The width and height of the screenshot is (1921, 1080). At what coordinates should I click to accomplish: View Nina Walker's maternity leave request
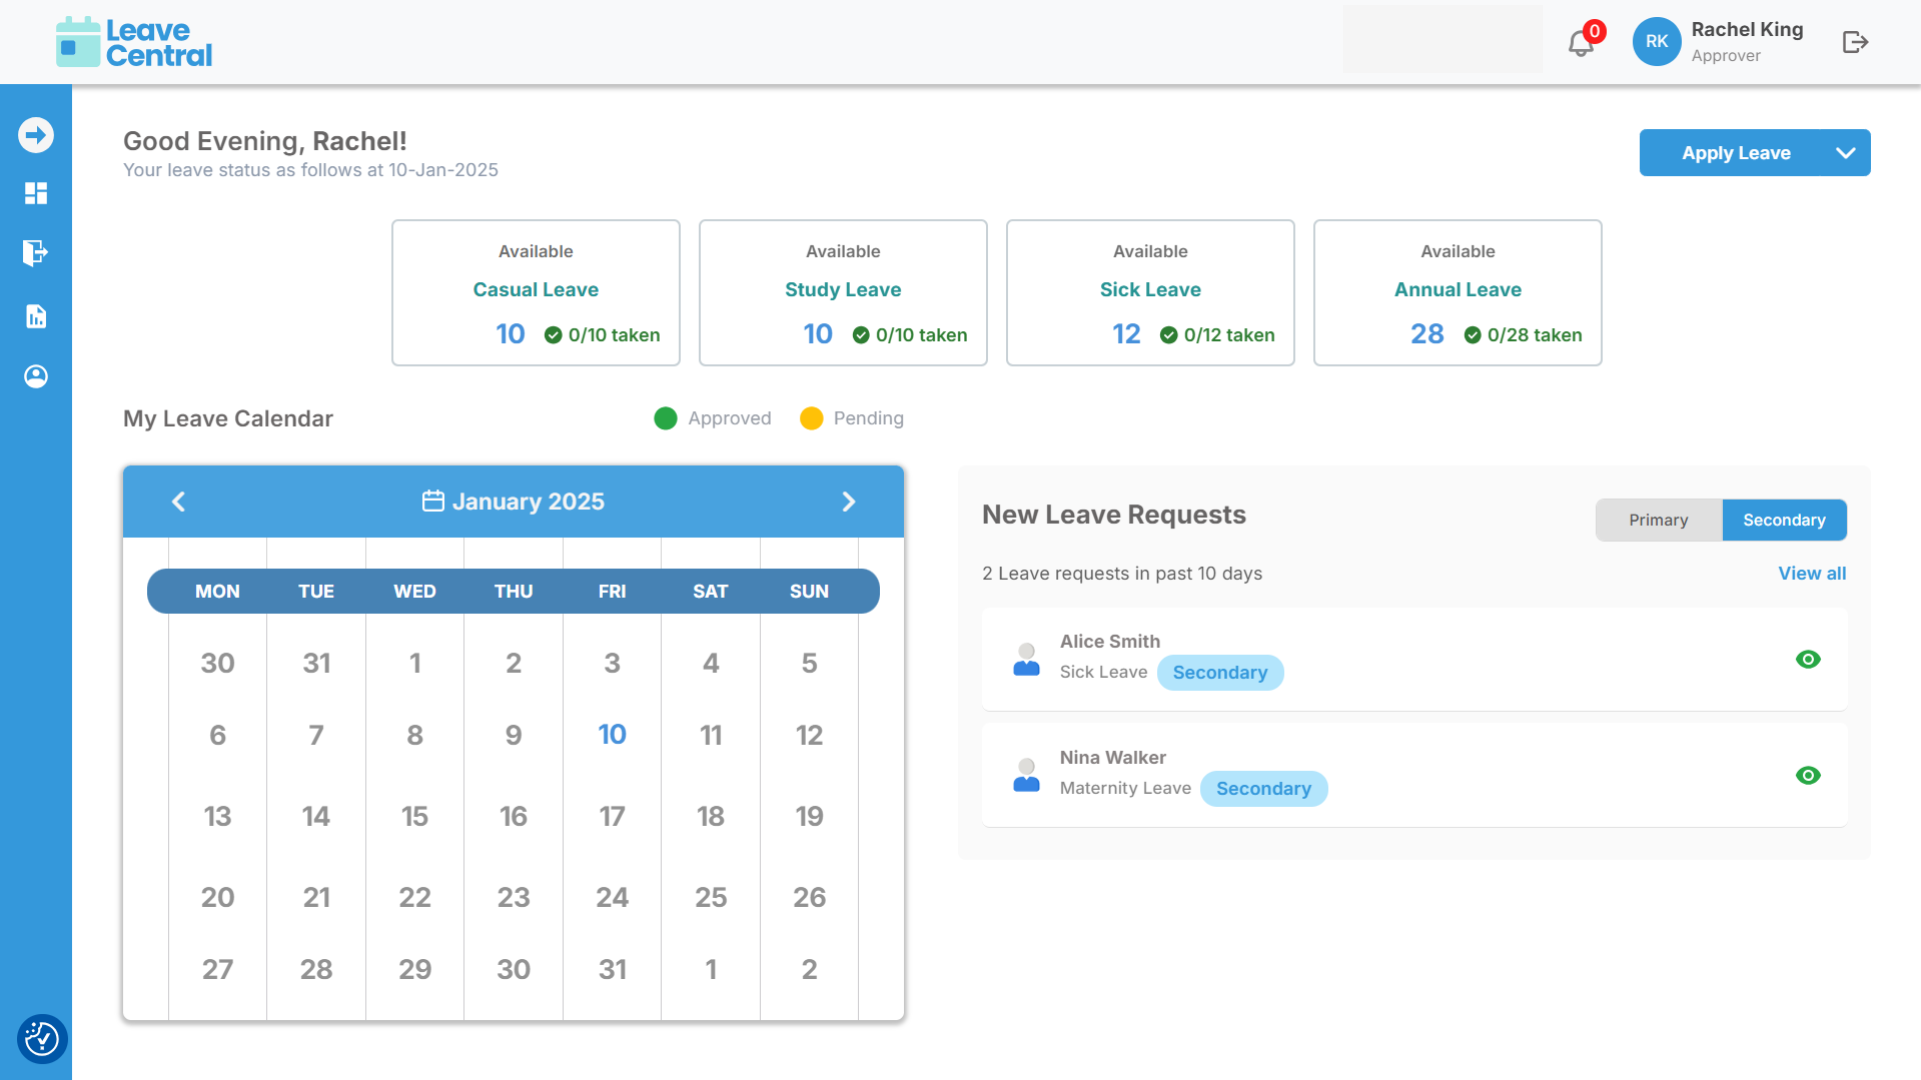(x=1808, y=775)
